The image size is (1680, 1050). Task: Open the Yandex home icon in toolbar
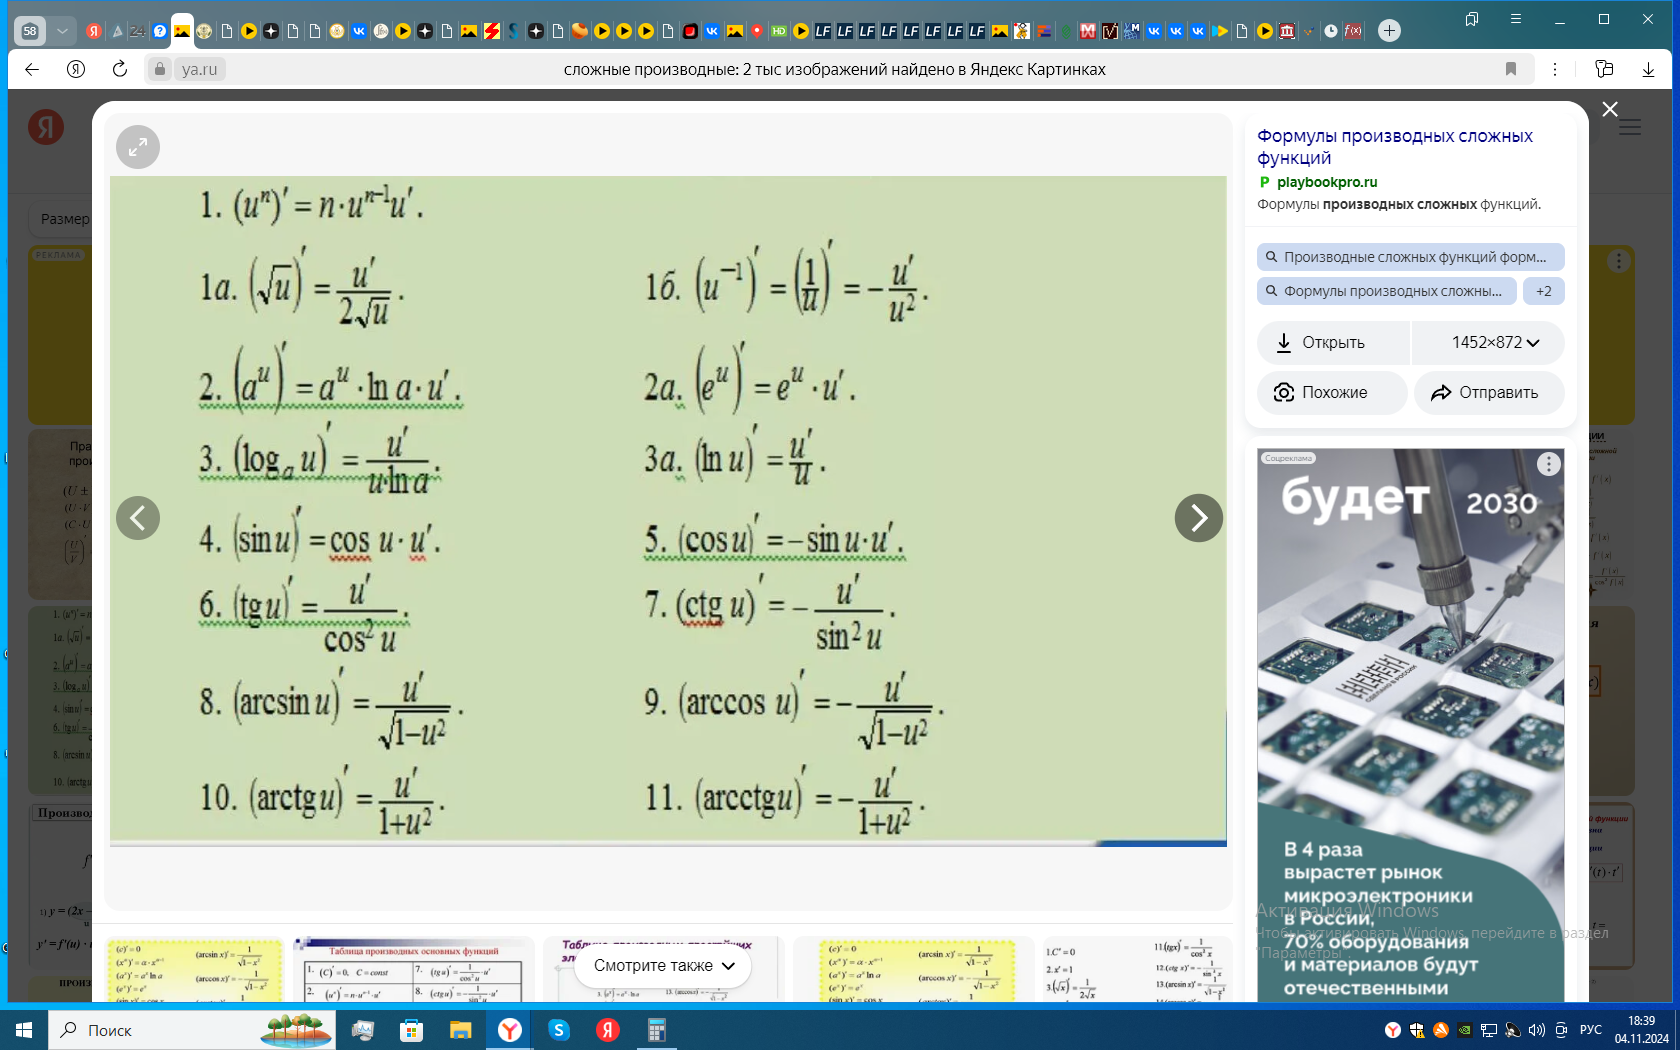[x=76, y=69]
